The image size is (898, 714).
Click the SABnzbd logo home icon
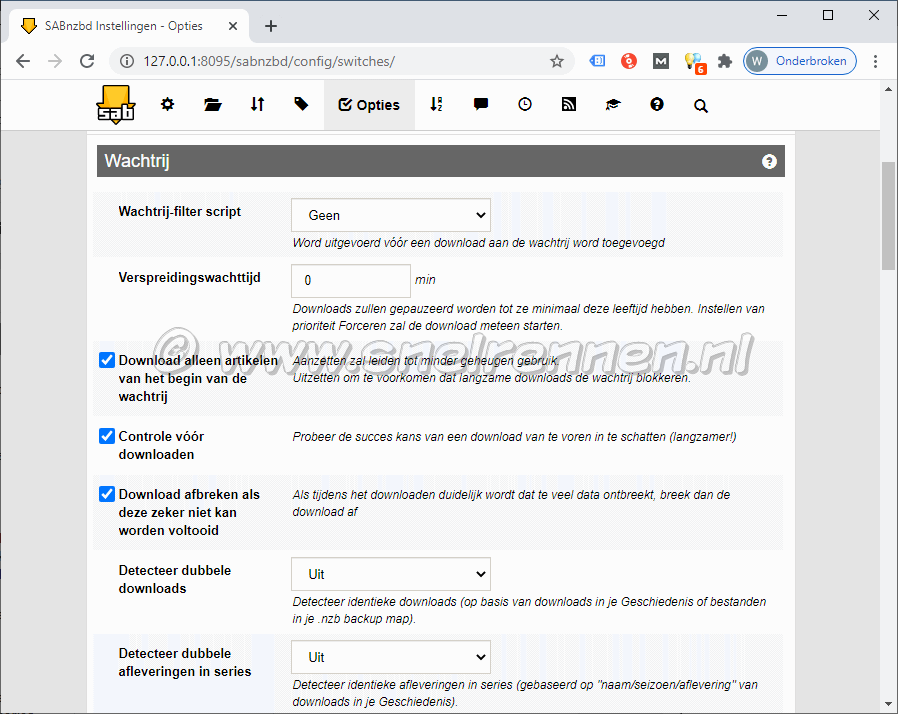point(116,105)
